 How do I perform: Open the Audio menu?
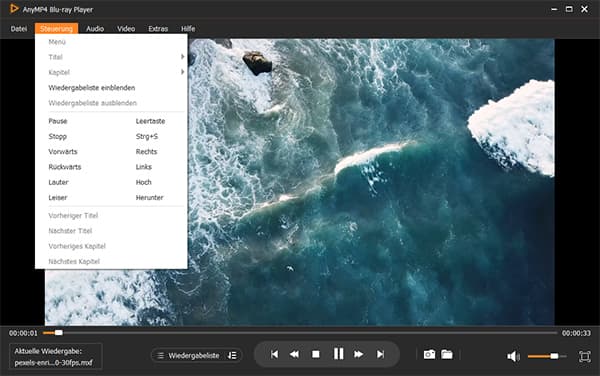95,29
